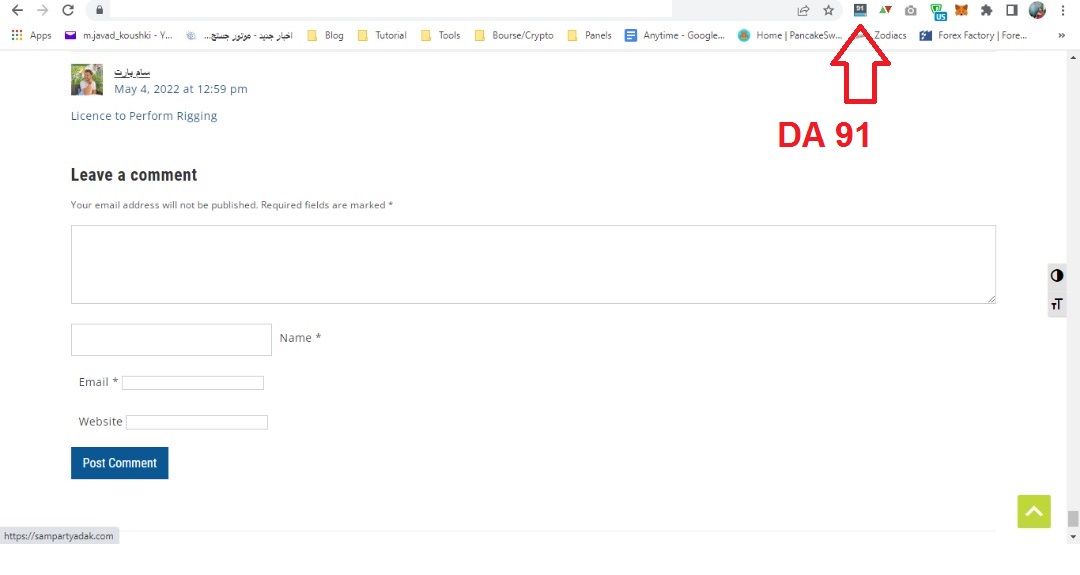The width and height of the screenshot is (1080, 575).
Task: Toggle larger font size accessibility
Action: [x=1057, y=304]
